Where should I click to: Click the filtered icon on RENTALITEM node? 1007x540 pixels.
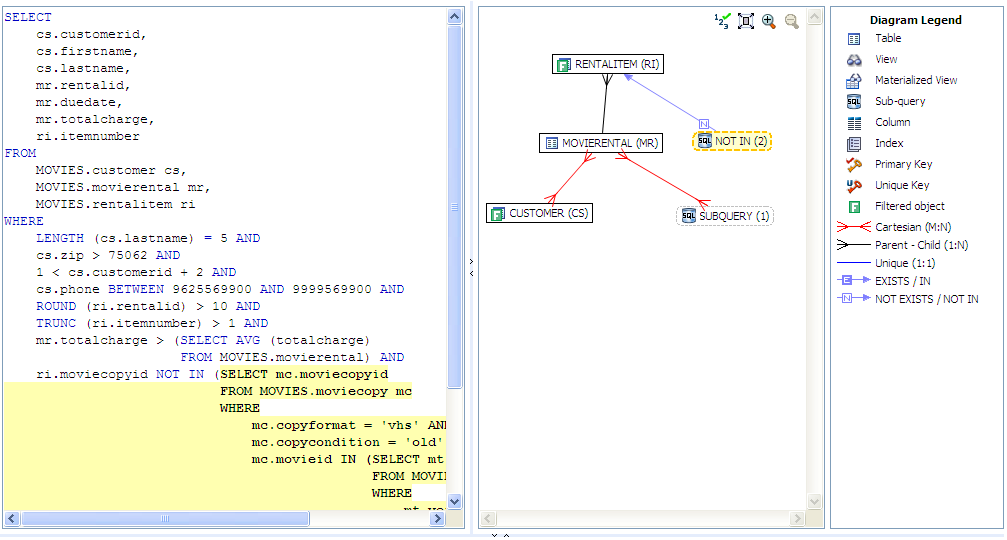(563, 65)
